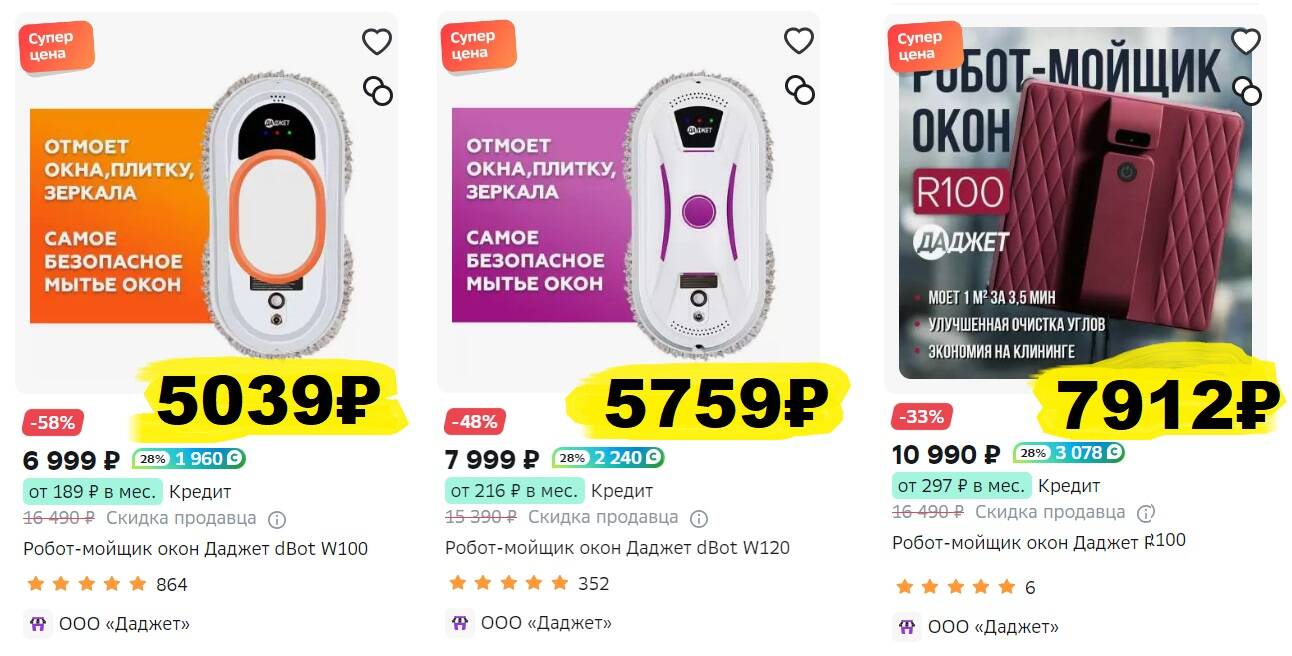Compare the dBot W120 product icon
Viewport: 1292px width, 656px height.
pyautogui.click(x=800, y=90)
